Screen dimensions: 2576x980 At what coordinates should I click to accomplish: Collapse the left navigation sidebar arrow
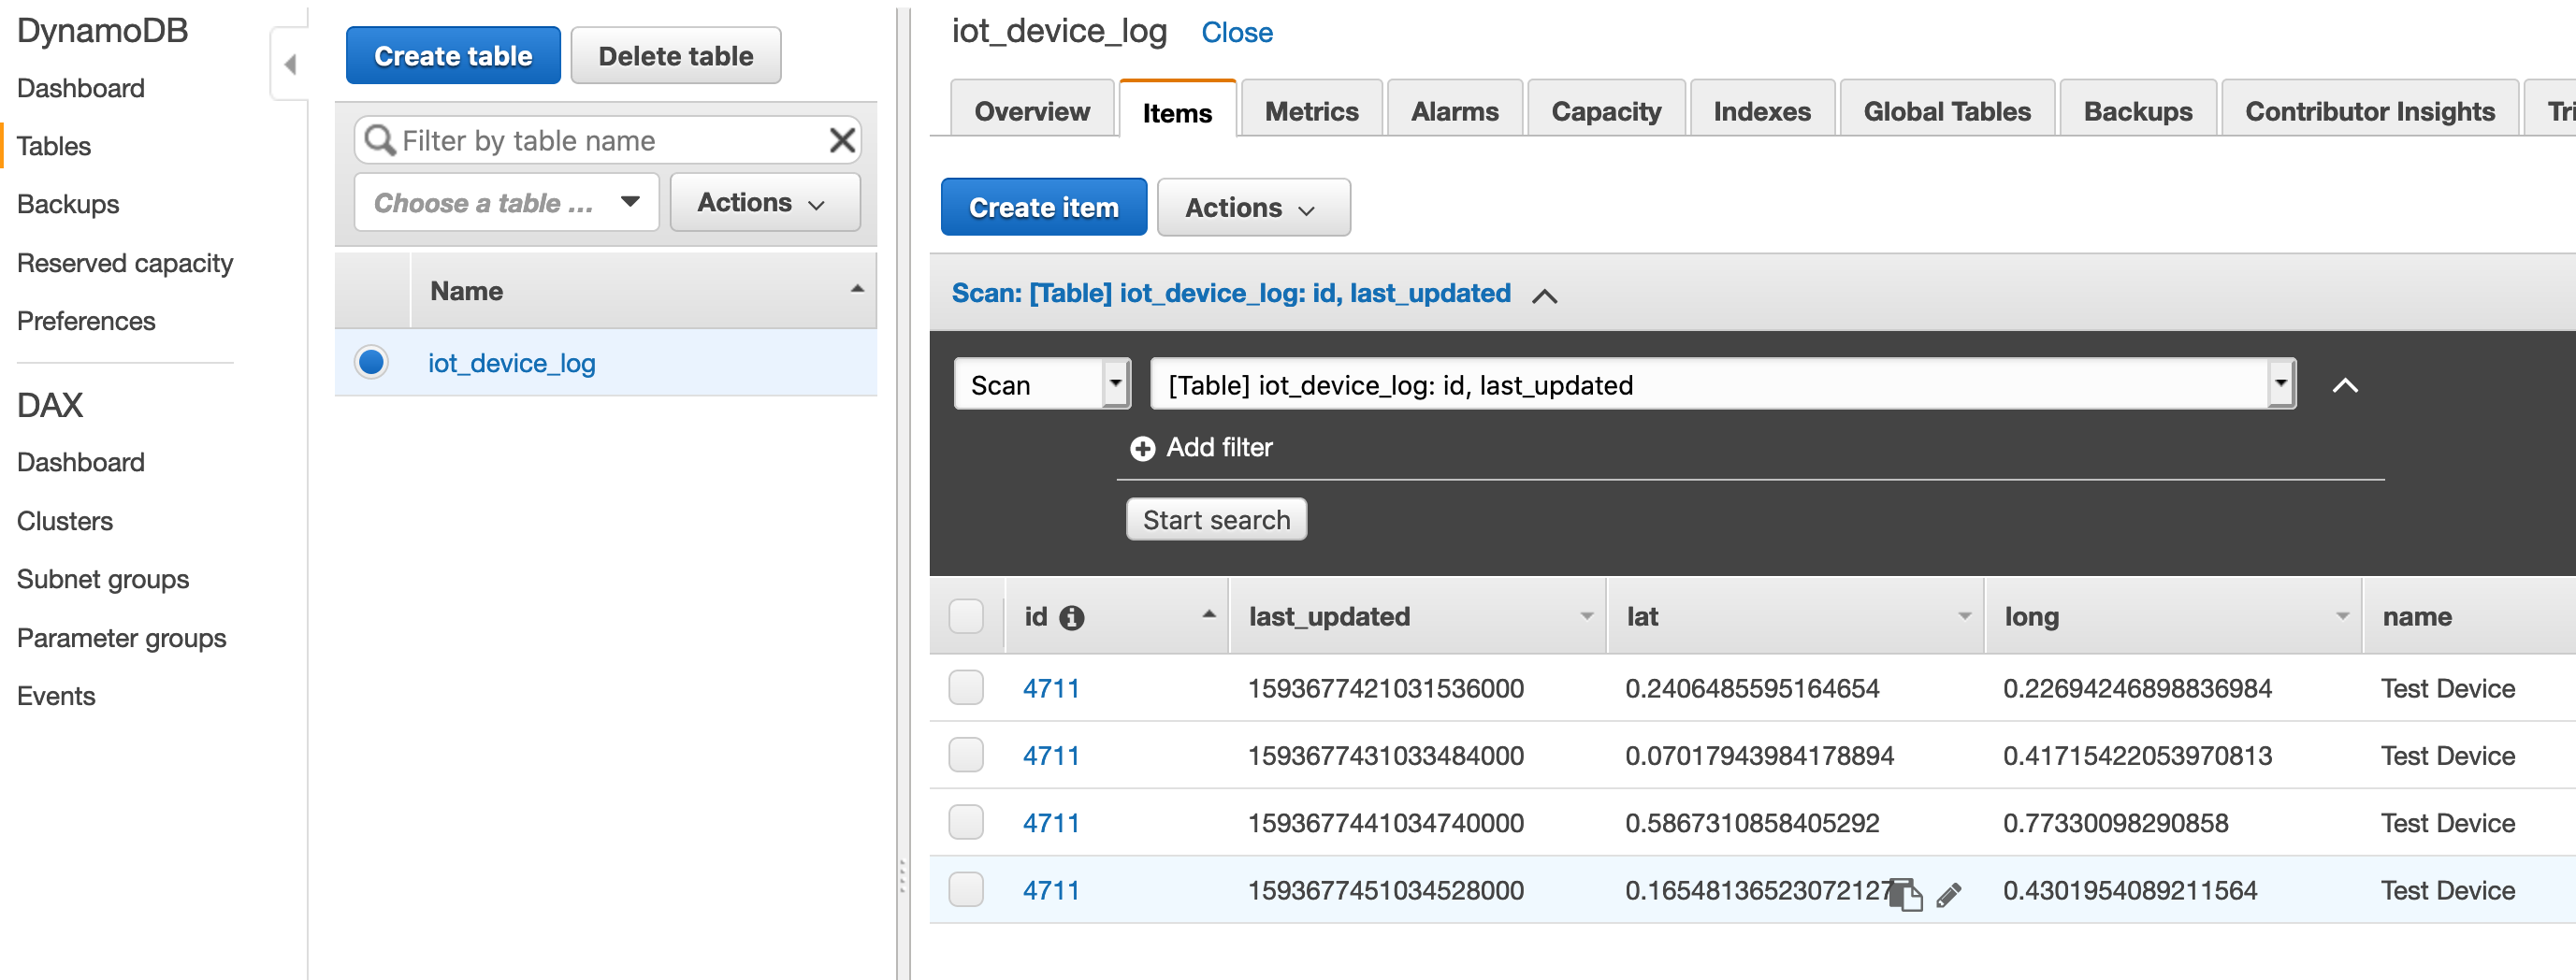click(290, 65)
